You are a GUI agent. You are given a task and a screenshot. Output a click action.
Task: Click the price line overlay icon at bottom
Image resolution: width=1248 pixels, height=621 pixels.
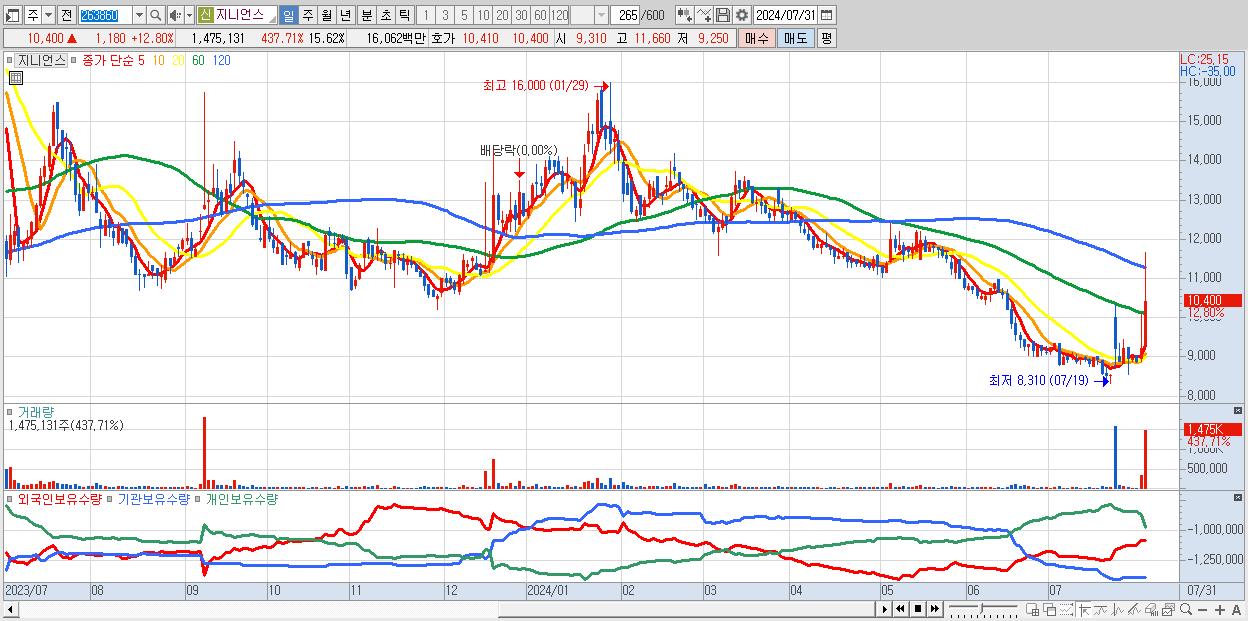[x=1101, y=609]
